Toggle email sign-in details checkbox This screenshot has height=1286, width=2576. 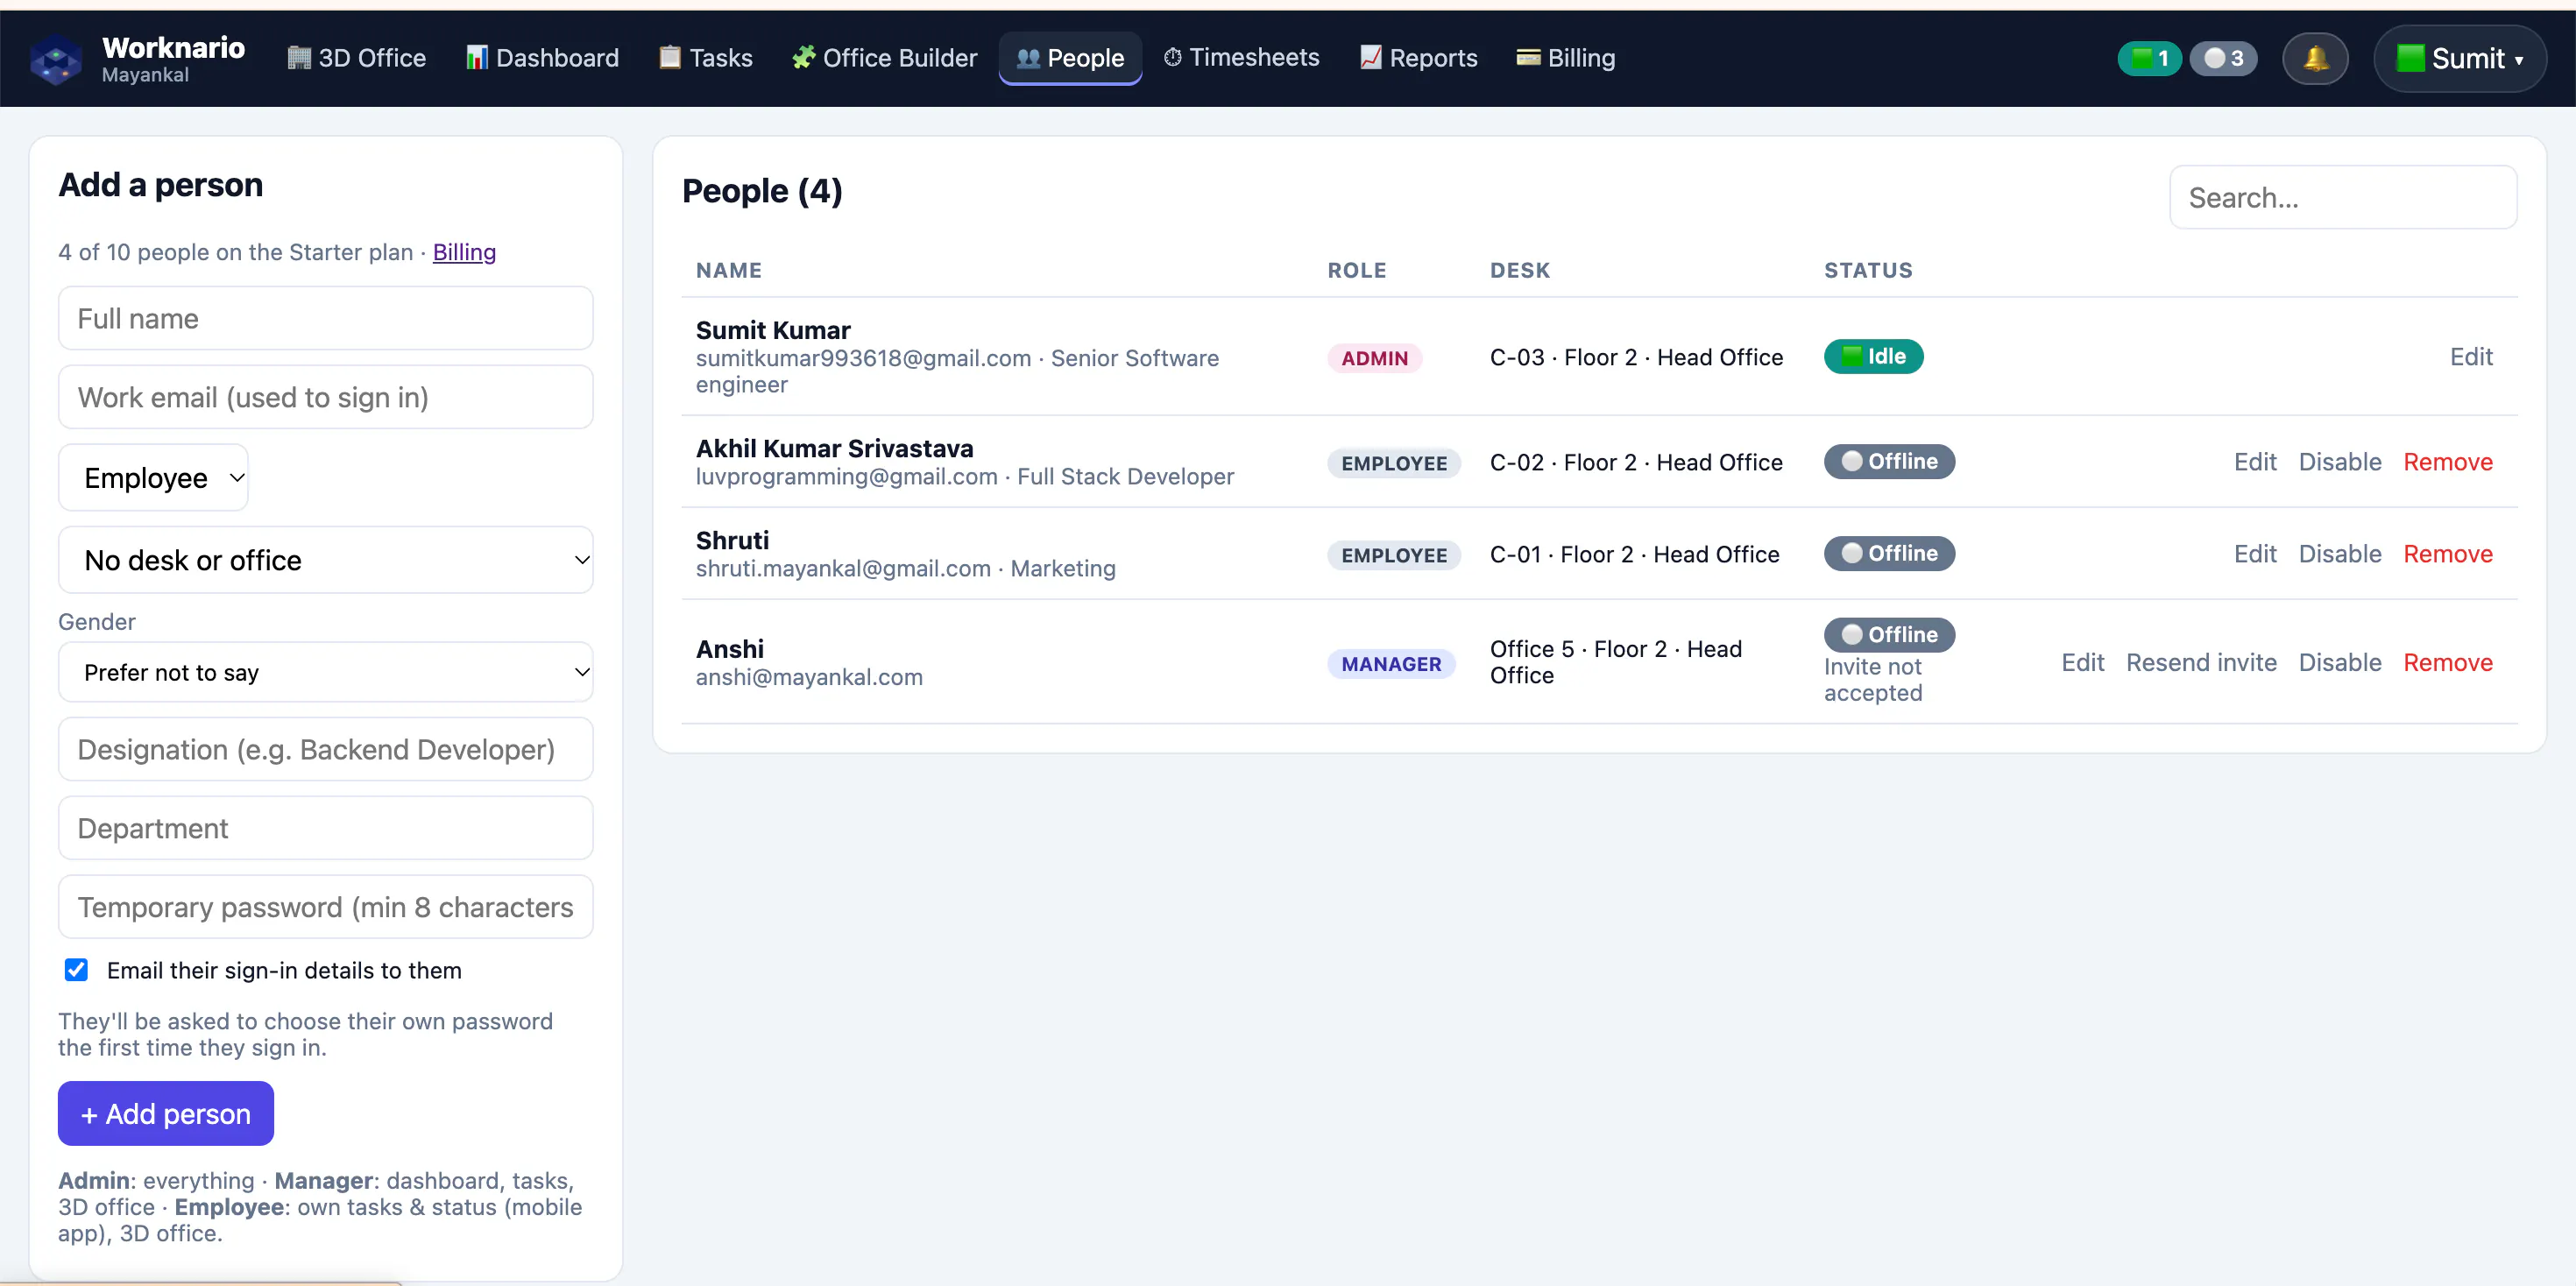[x=76, y=970]
